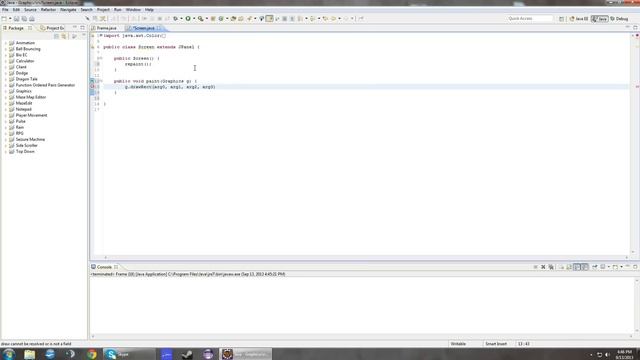
Task: Open Google Chrome from the taskbar
Action: [92, 354]
